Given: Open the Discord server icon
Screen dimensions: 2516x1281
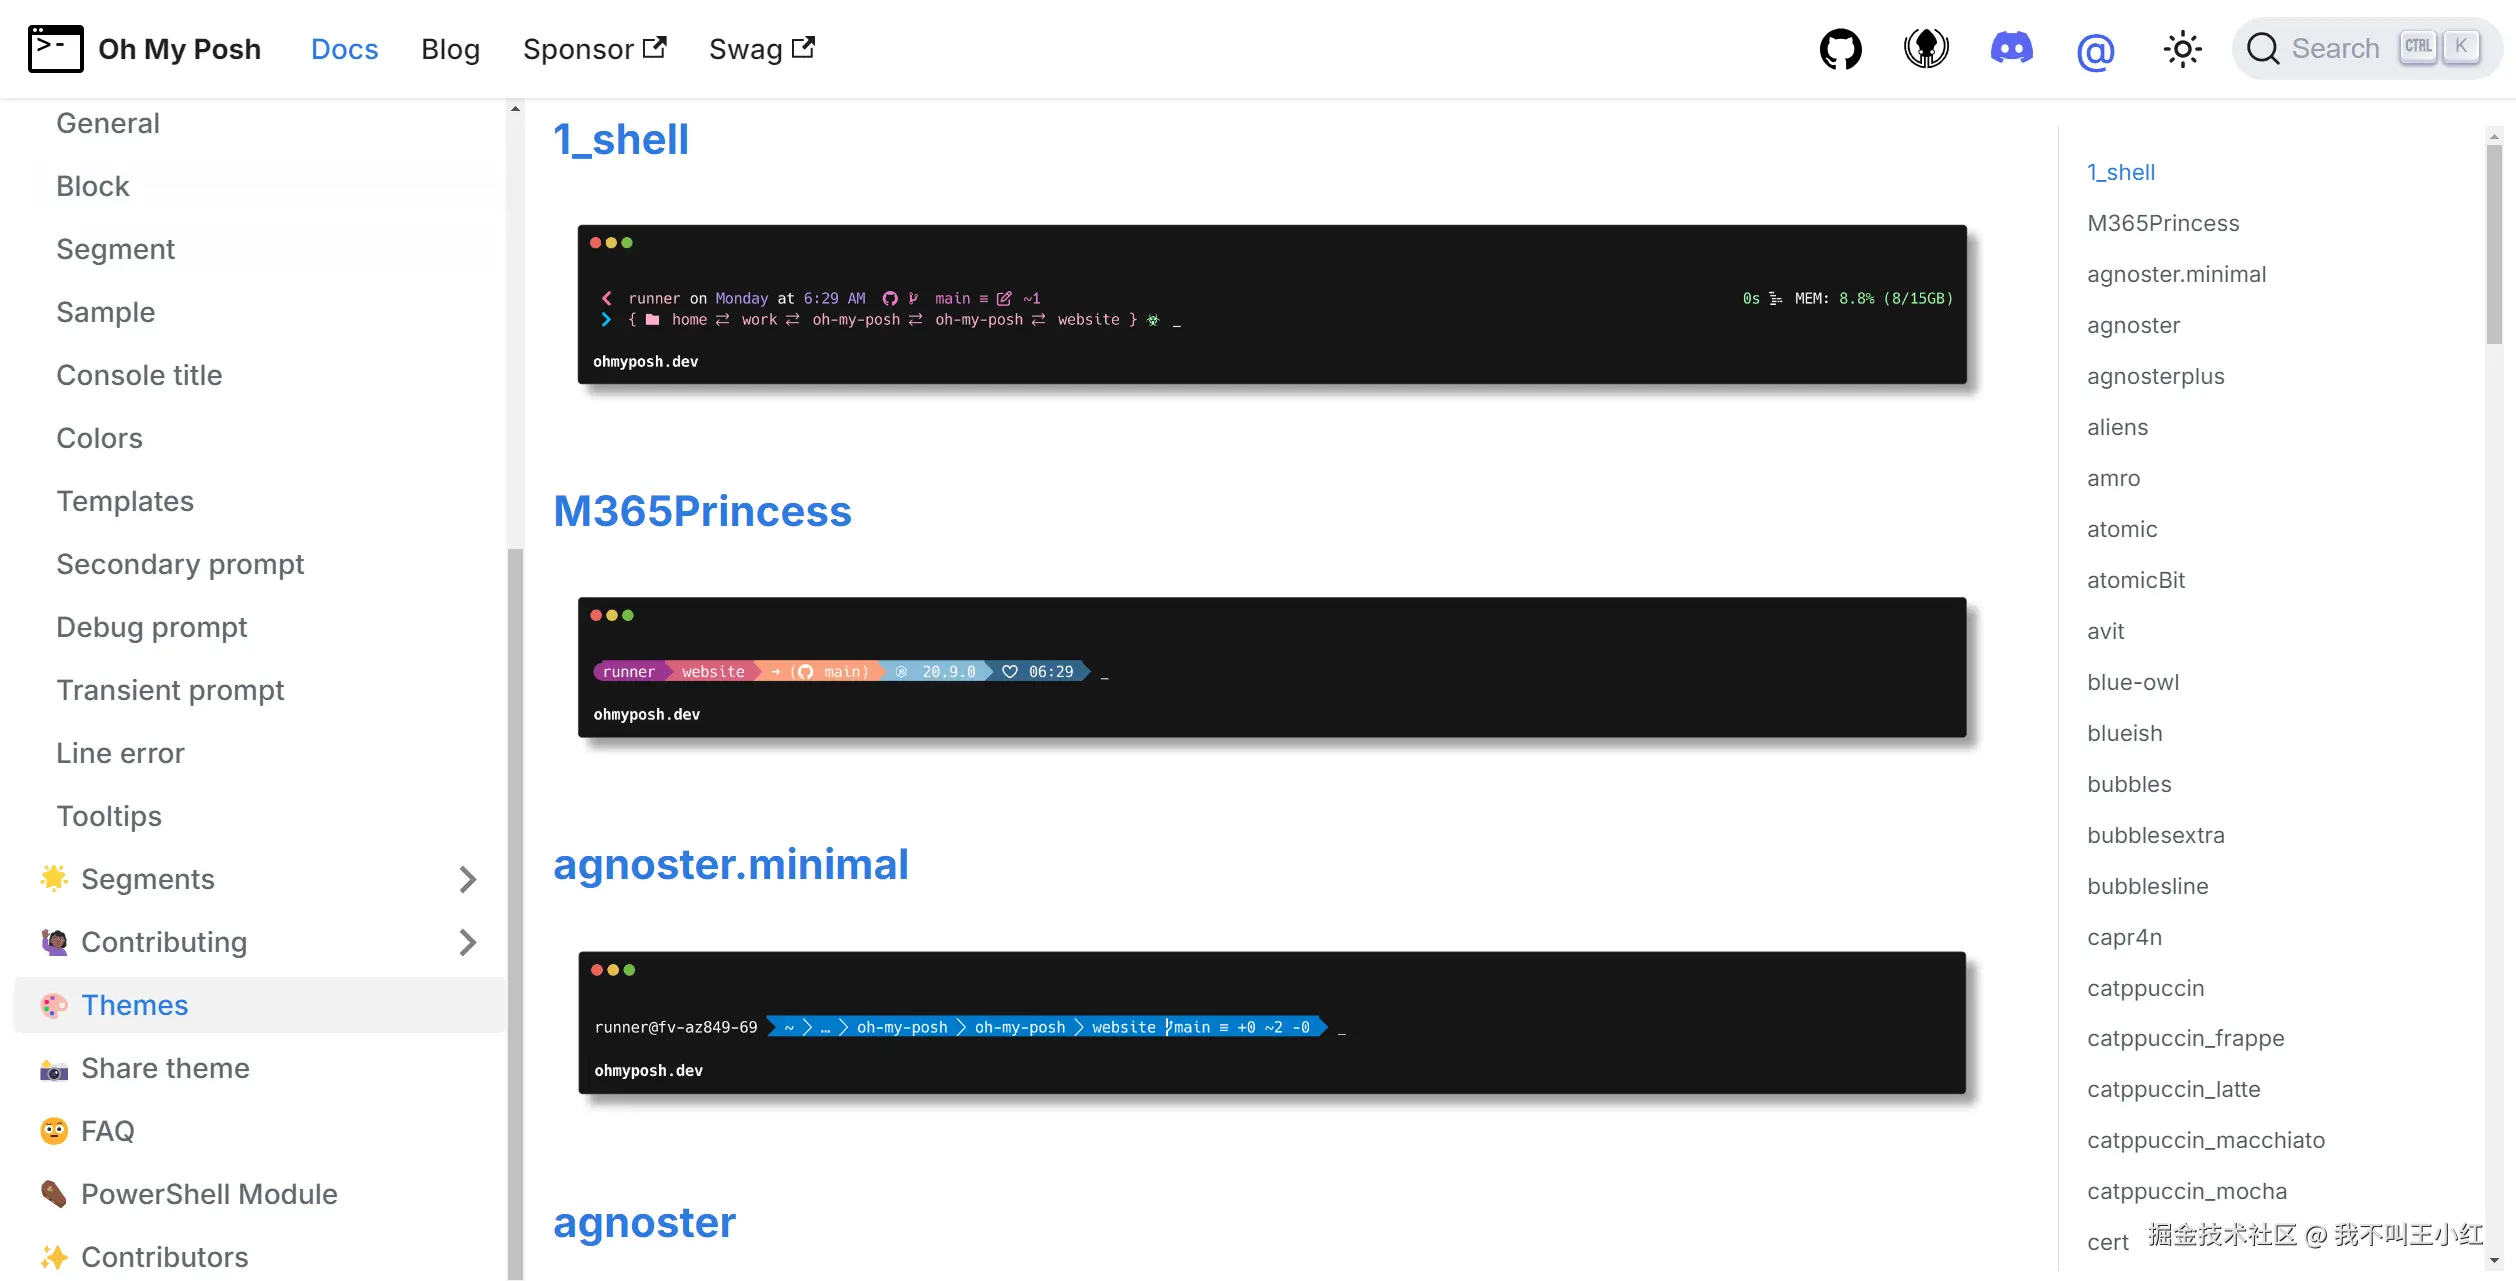Looking at the screenshot, I should pyautogui.click(x=2011, y=49).
